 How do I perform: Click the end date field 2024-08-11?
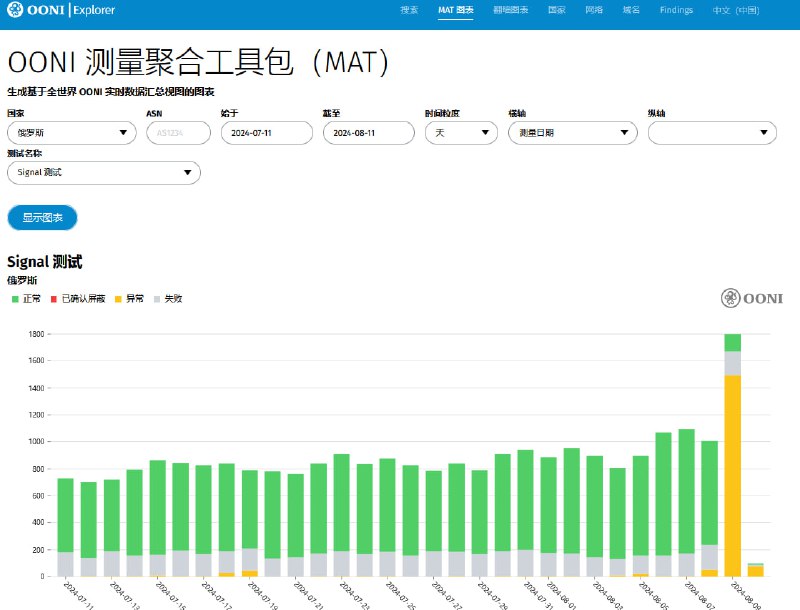click(369, 133)
